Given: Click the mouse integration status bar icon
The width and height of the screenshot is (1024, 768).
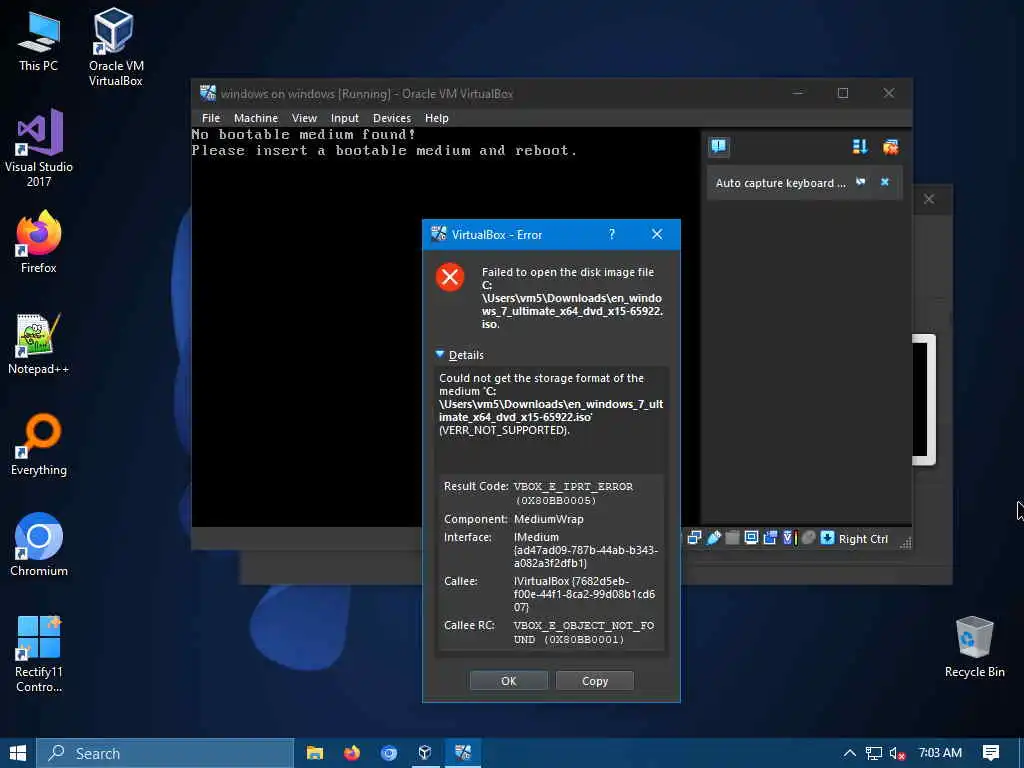Looking at the screenshot, I should [808, 537].
